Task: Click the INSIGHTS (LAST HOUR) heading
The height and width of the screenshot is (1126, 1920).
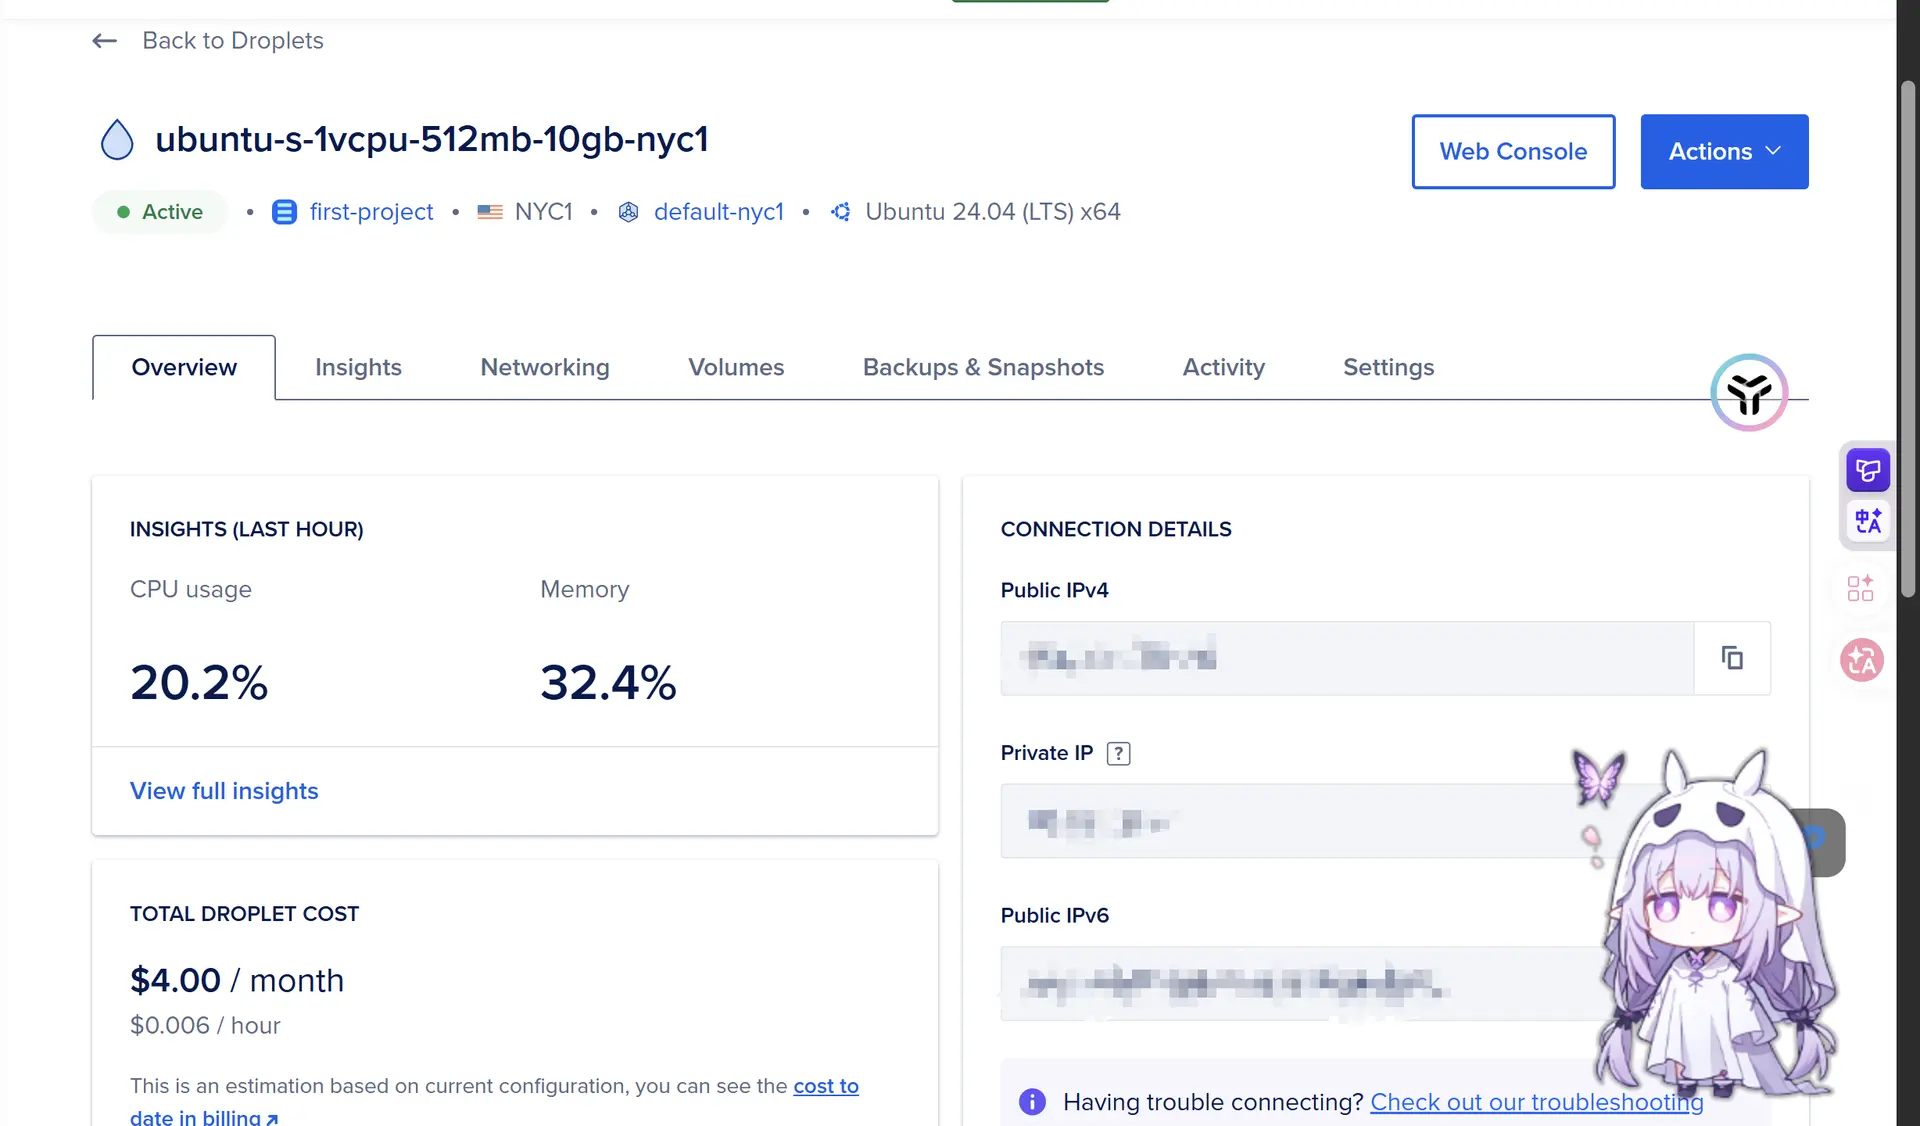Action: [x=247, y=530]
